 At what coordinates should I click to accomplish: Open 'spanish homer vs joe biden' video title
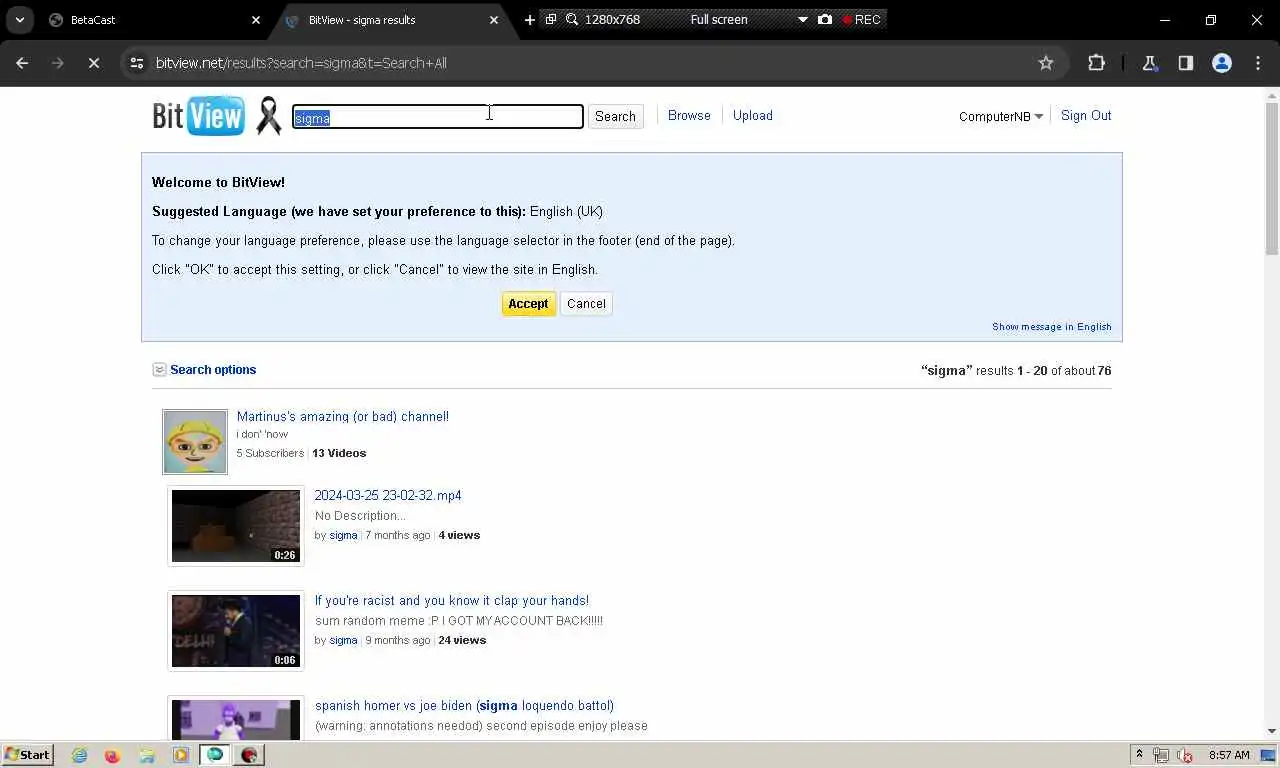464,706
